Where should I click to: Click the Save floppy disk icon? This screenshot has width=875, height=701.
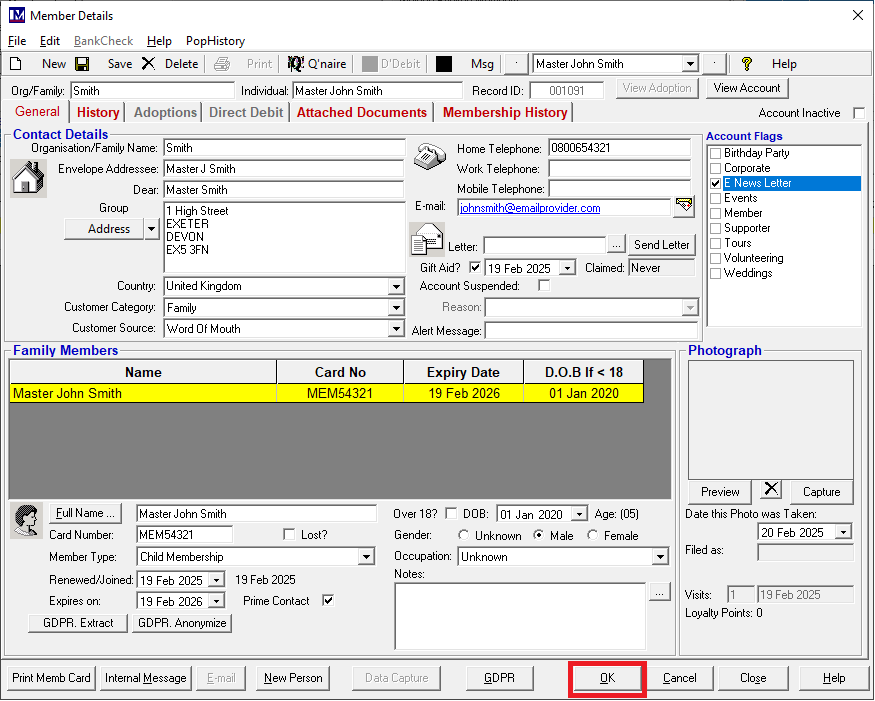click(x=82, y=64)
